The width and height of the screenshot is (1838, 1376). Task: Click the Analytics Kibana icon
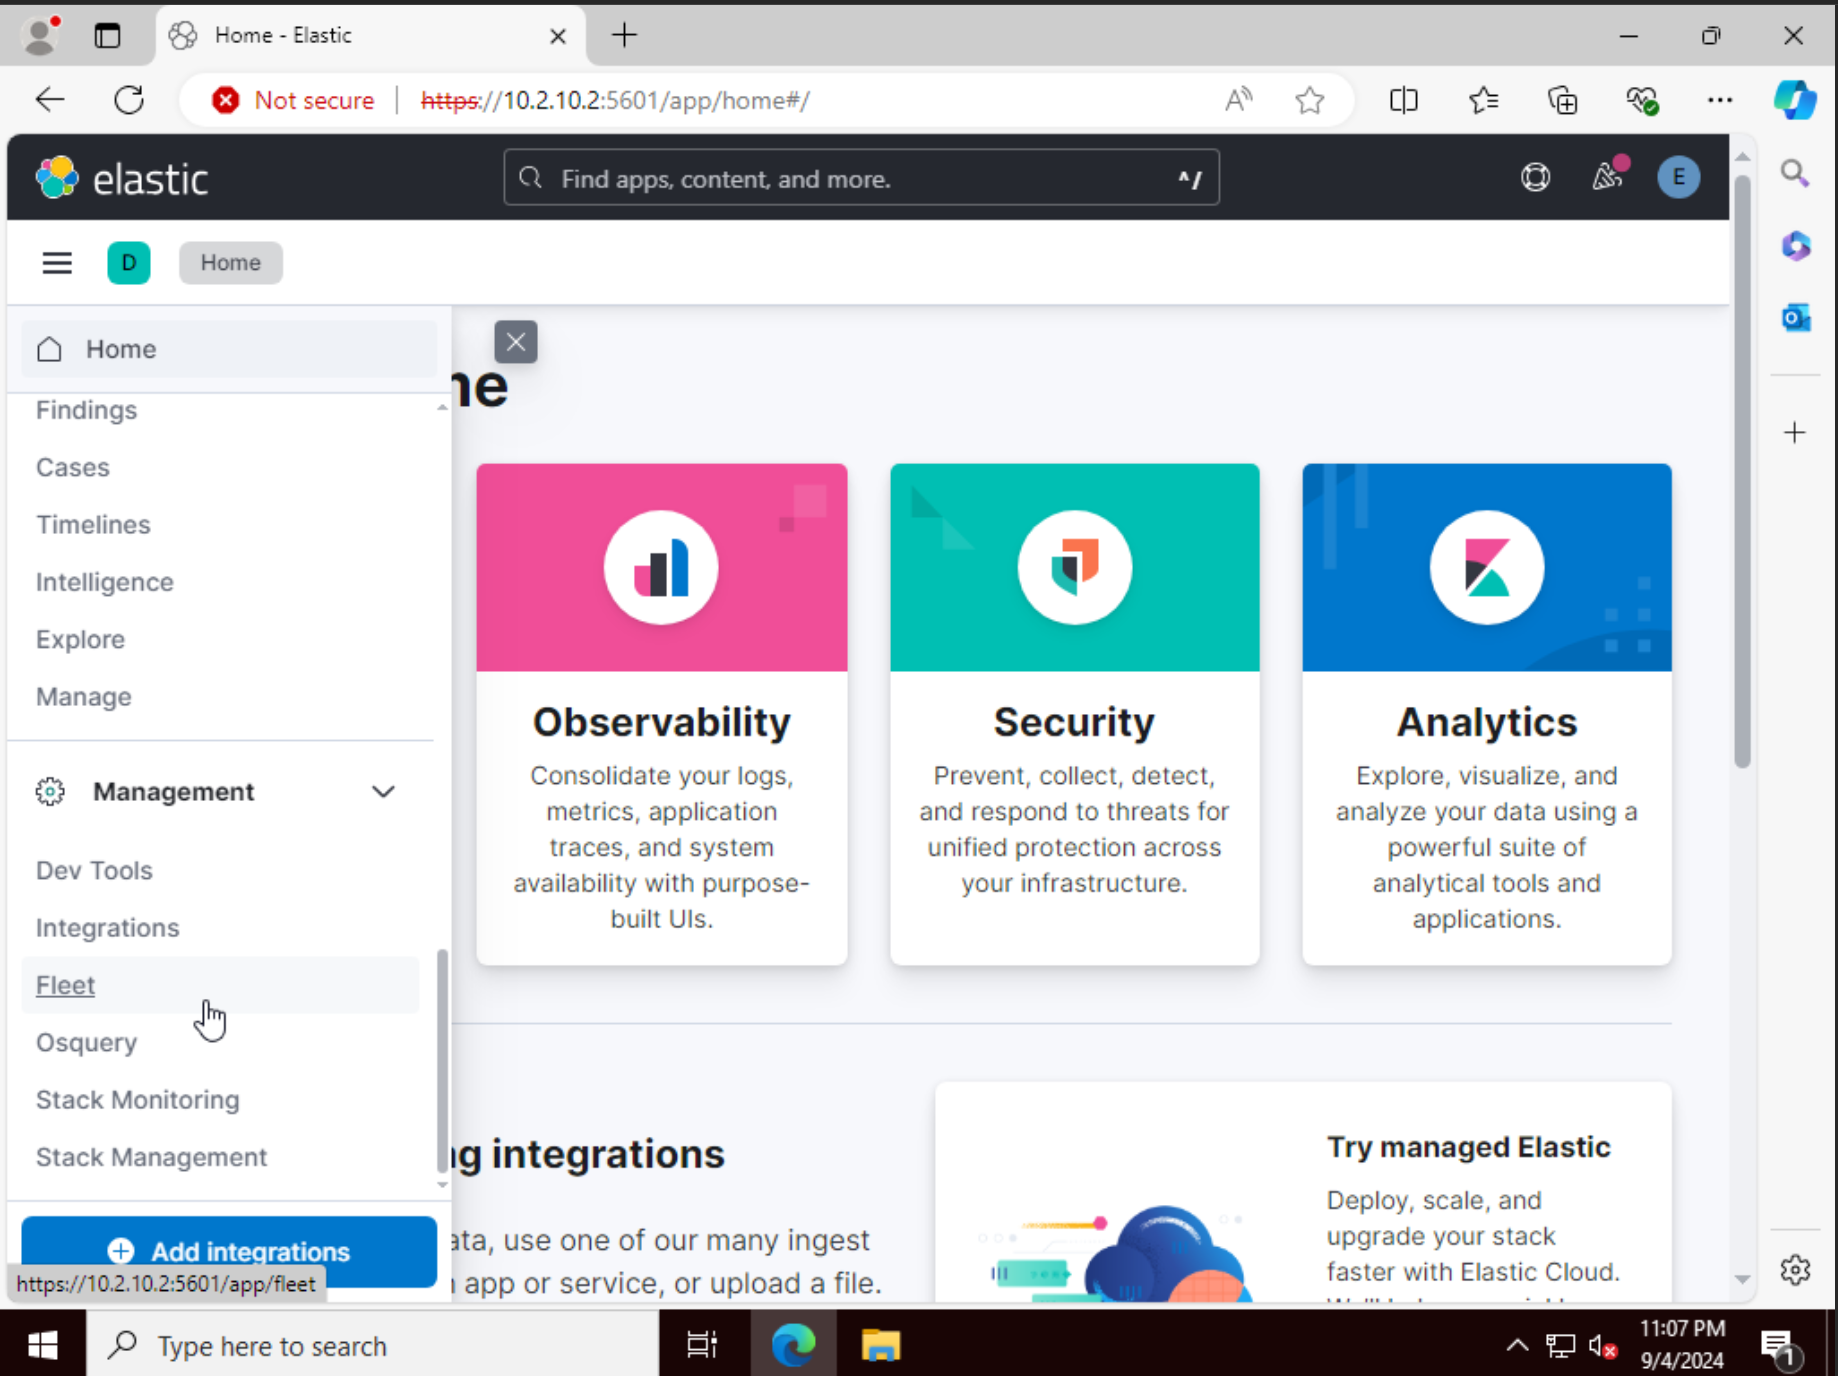tap(1487, 568)
